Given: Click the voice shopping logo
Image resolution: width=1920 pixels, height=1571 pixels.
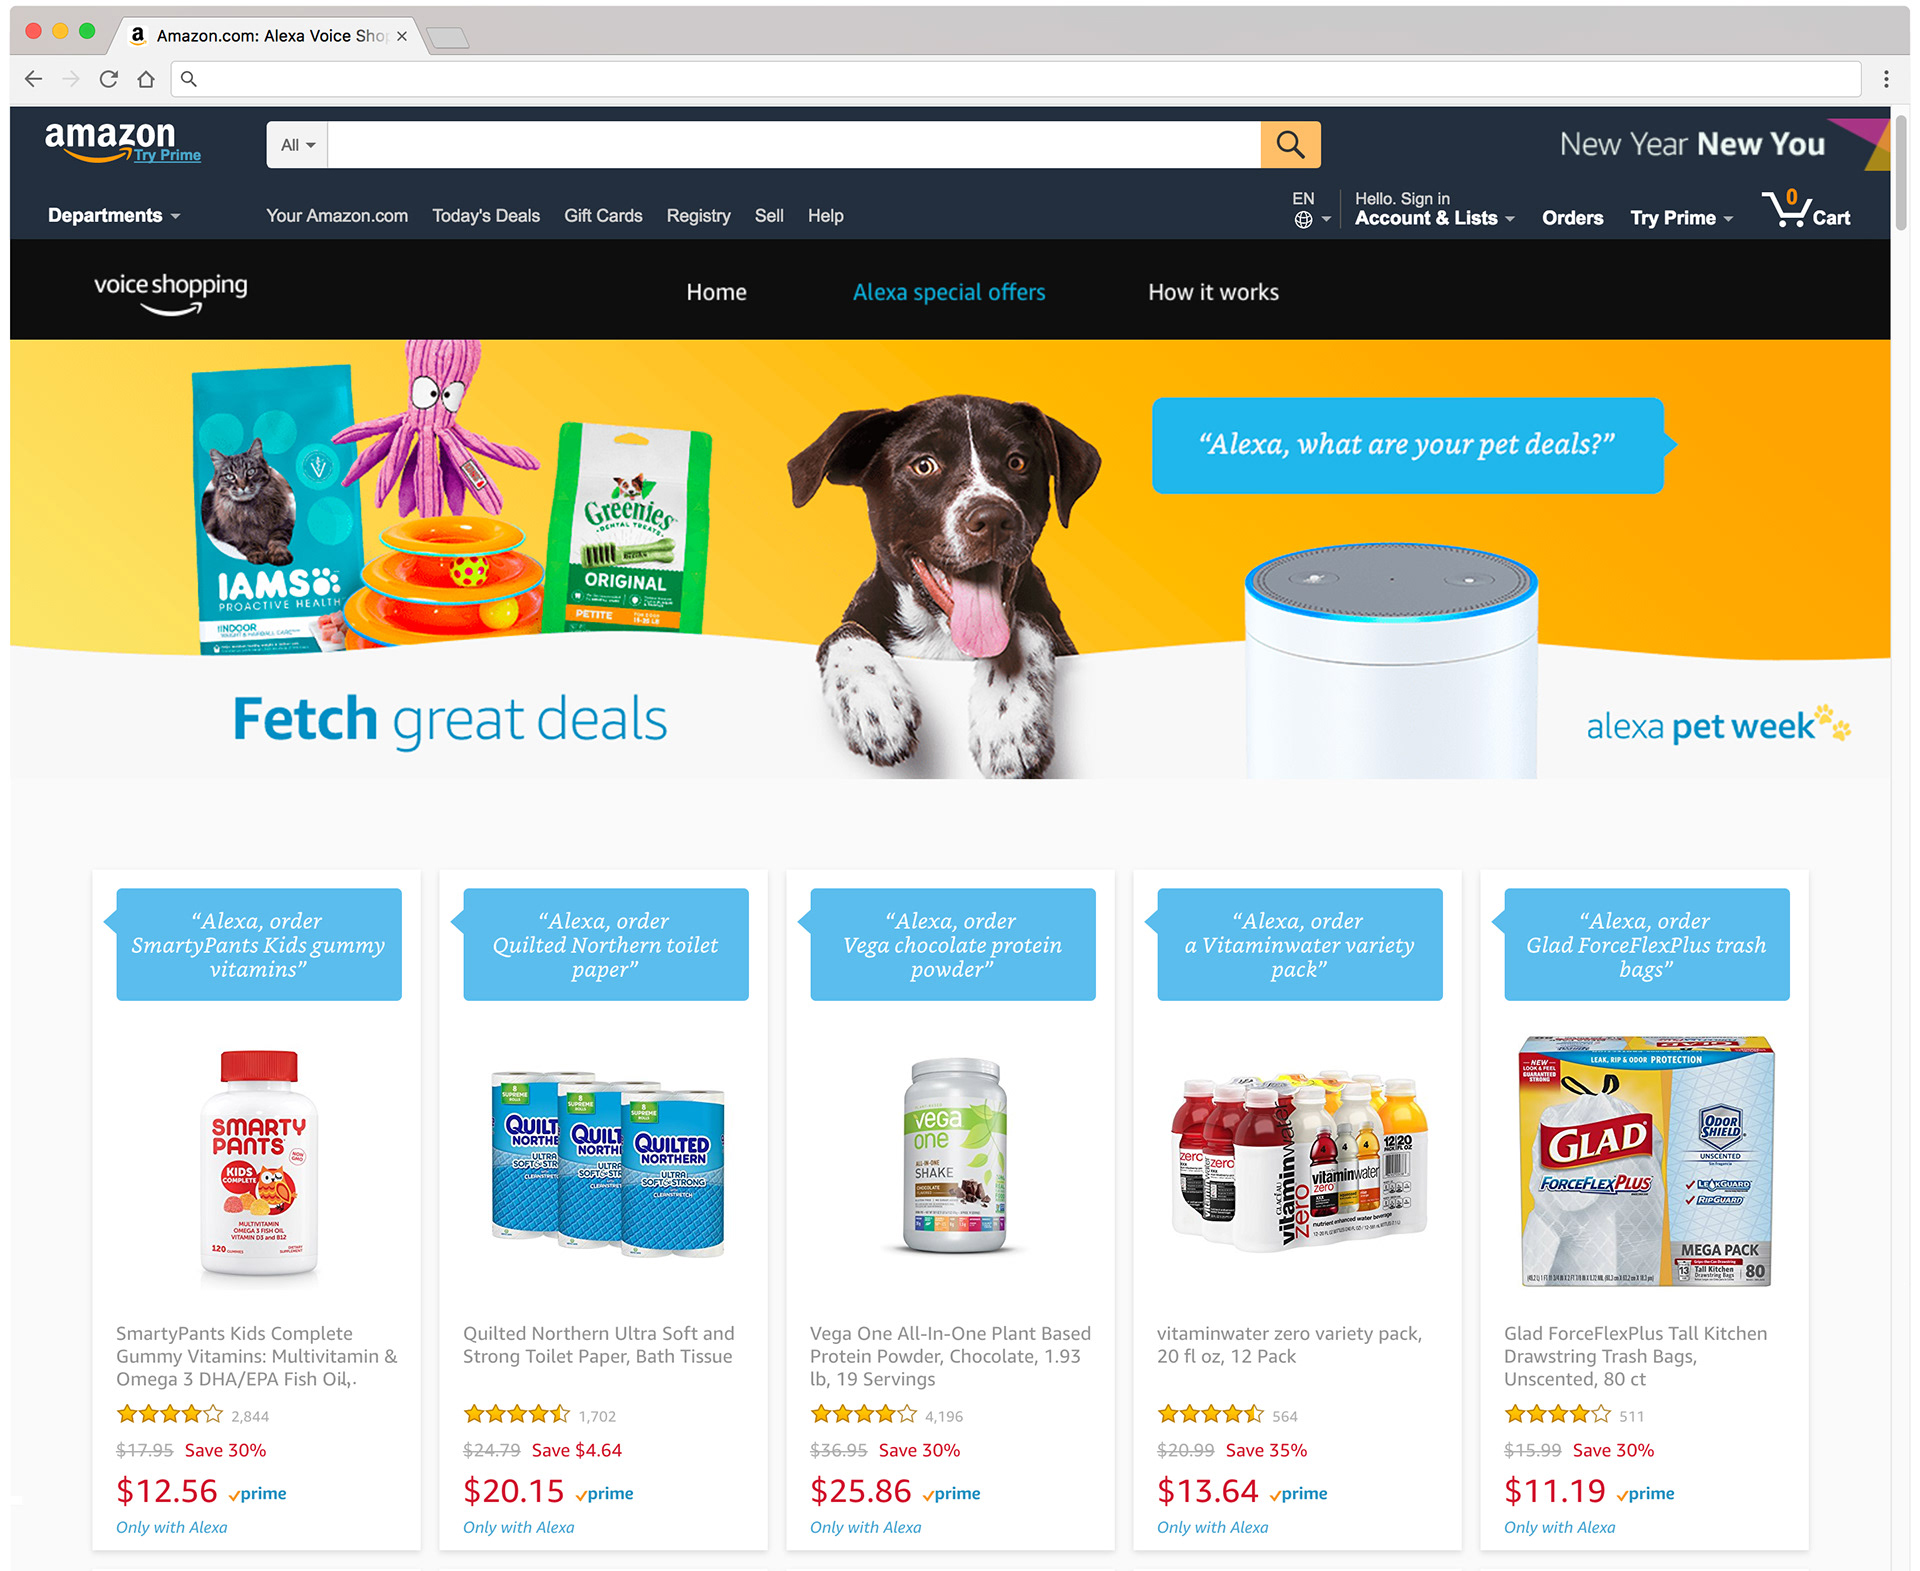Looking at the screenshot, I should pos(171,293).
